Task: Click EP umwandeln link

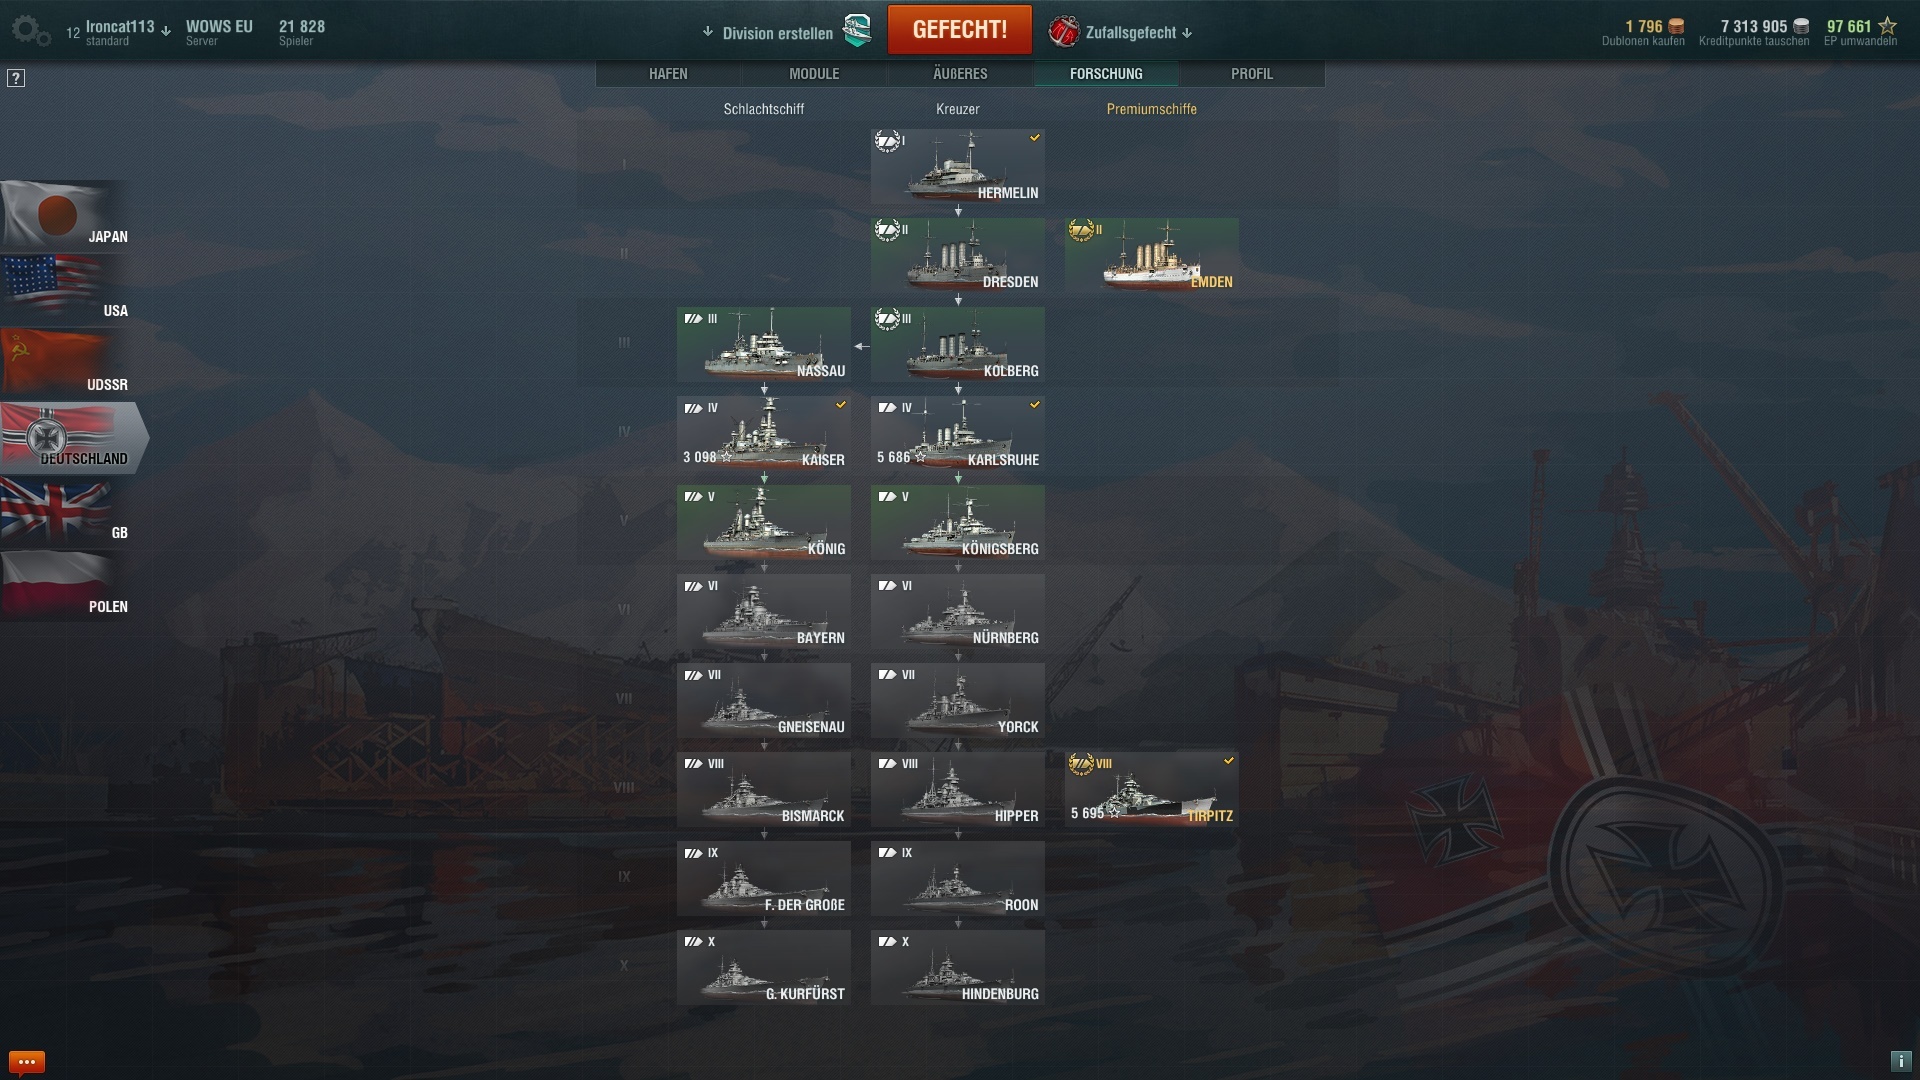Action: [1860, 42]
